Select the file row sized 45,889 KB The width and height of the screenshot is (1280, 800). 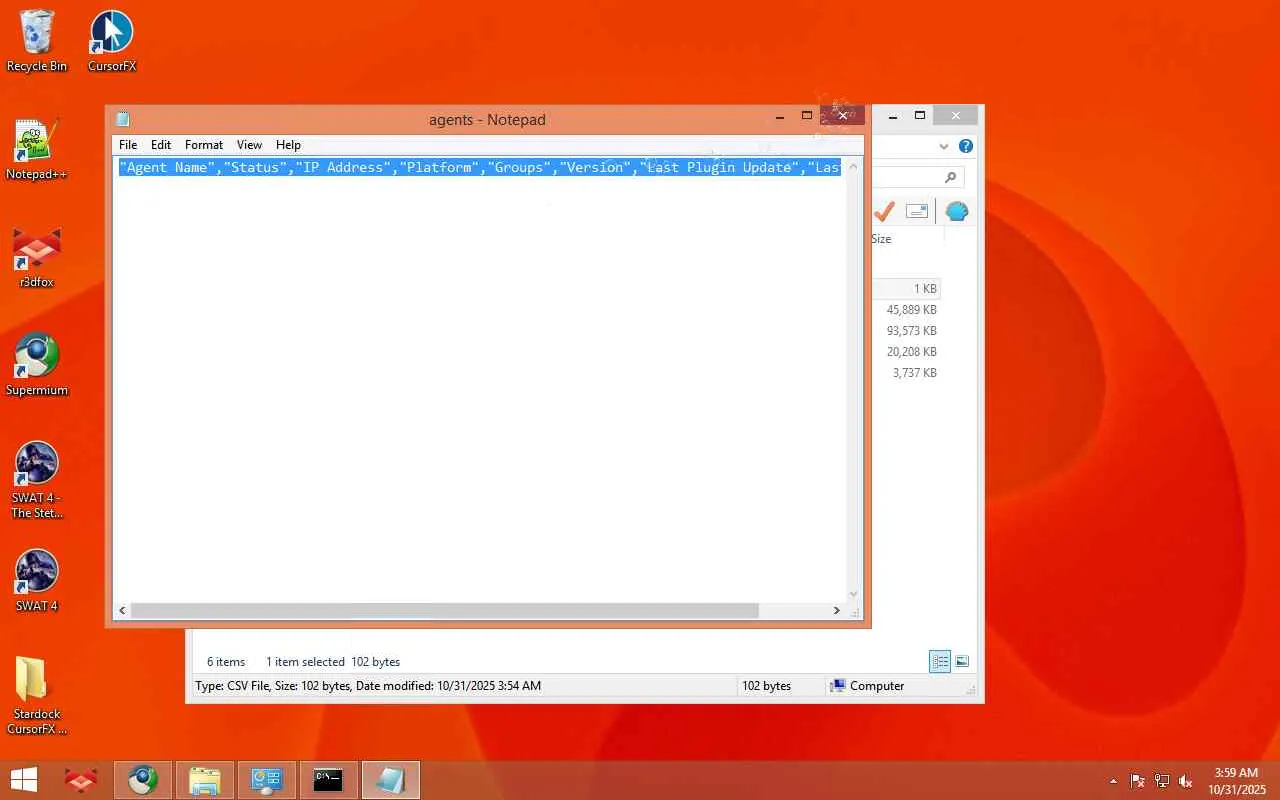pyautogui.click(x=906, y=310)
